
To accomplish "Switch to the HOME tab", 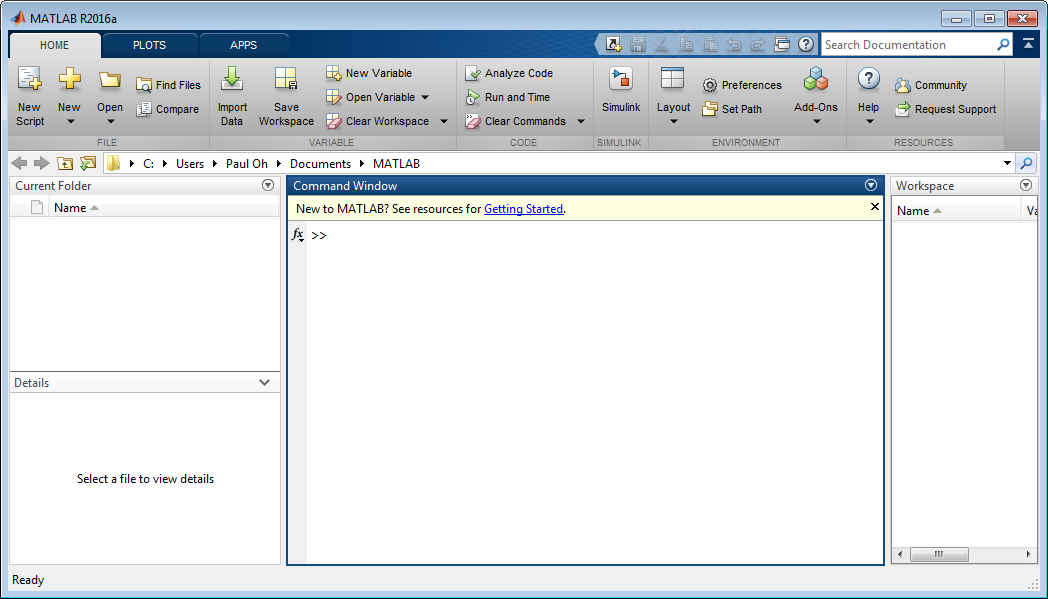I will (x=54, y=45).
